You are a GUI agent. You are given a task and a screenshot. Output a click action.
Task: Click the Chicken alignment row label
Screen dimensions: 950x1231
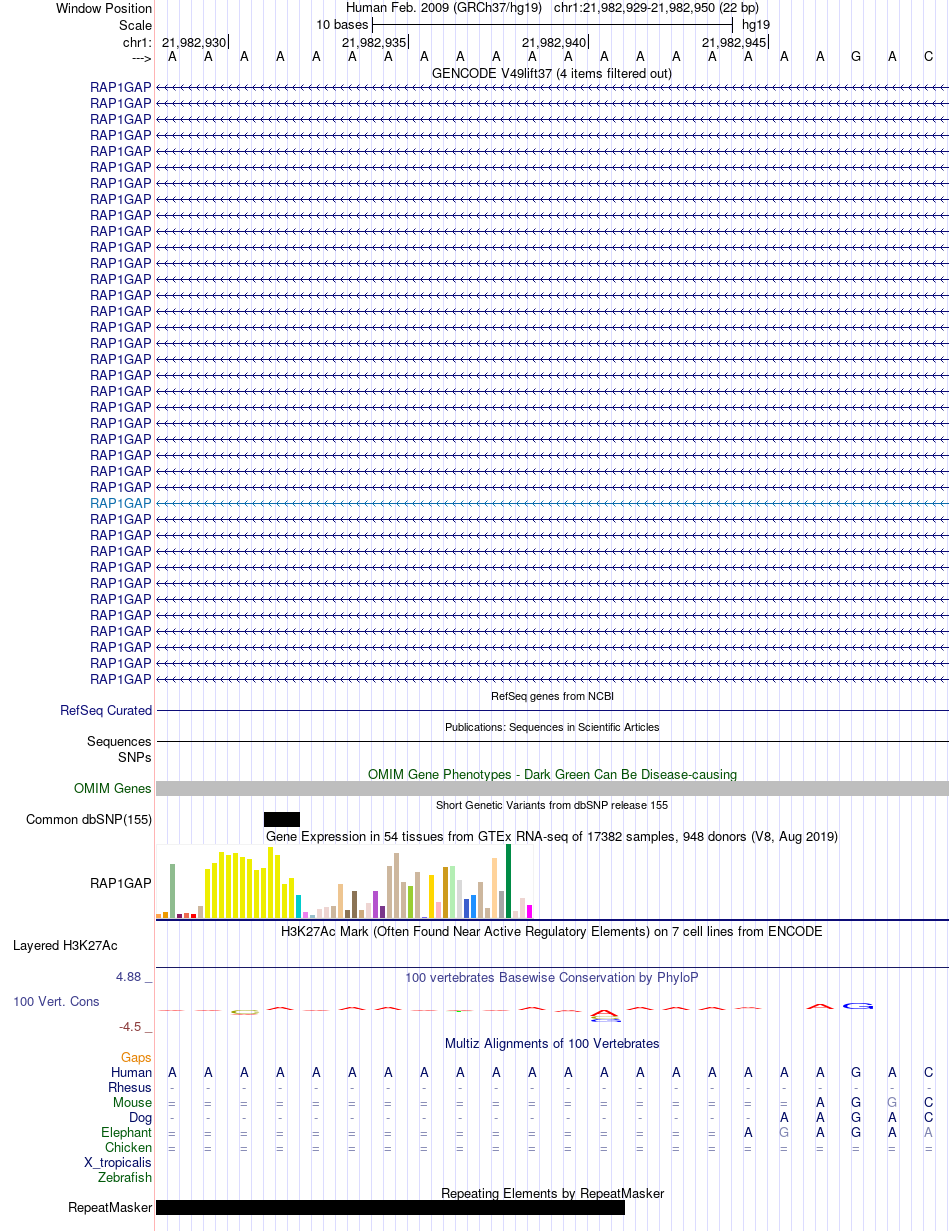[129, 1147]
